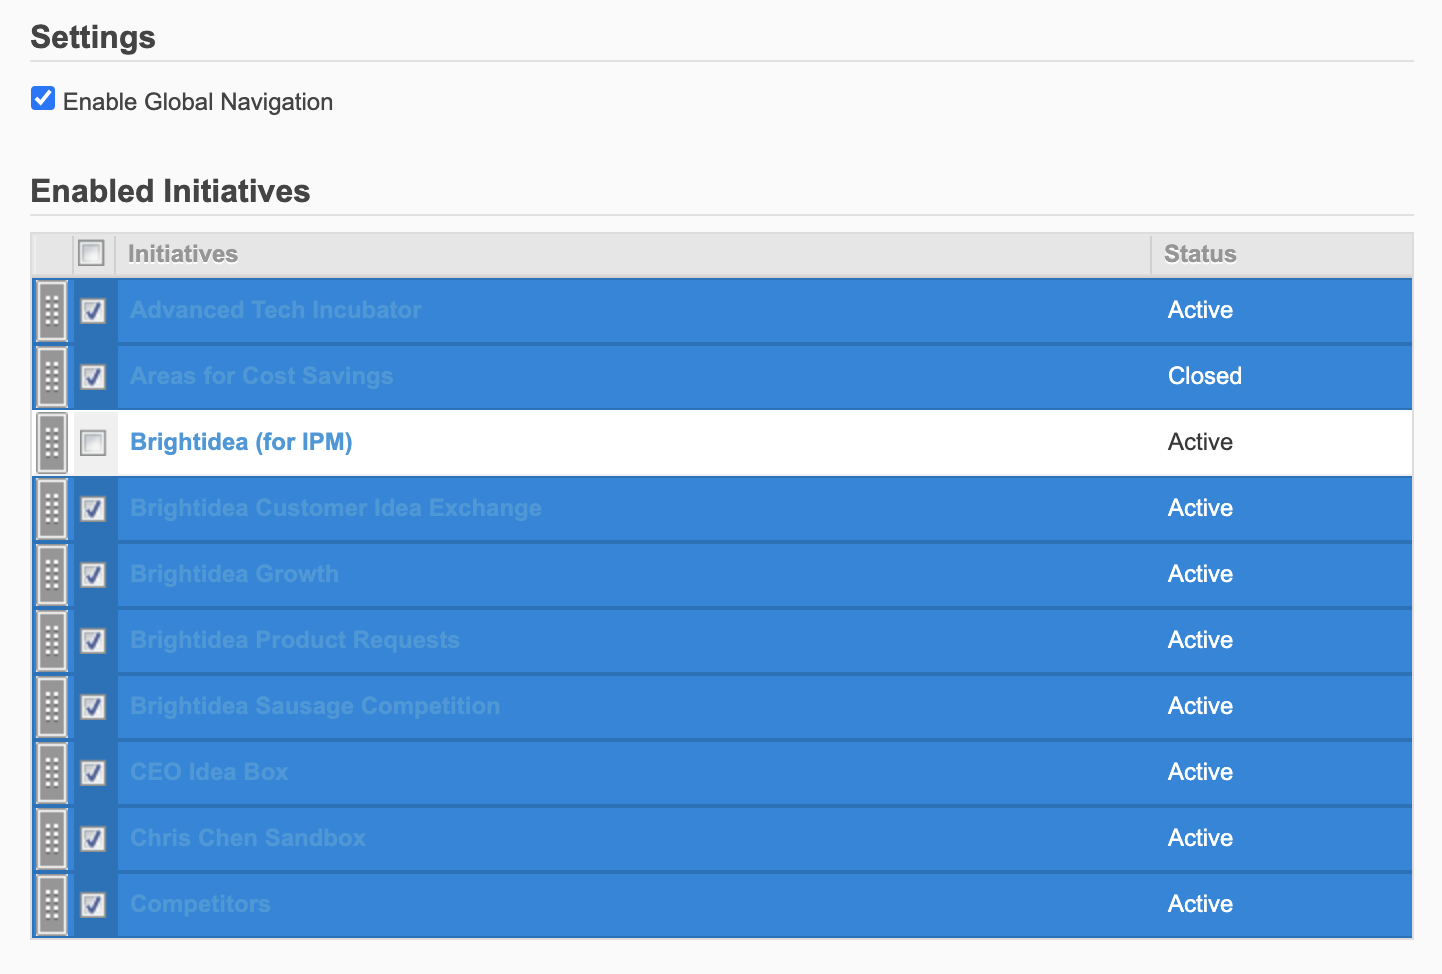The image size is (1442, 974).
Task: Click Active status of Chris Chen Sandbox row
Action: click(x=1200, y=838)
